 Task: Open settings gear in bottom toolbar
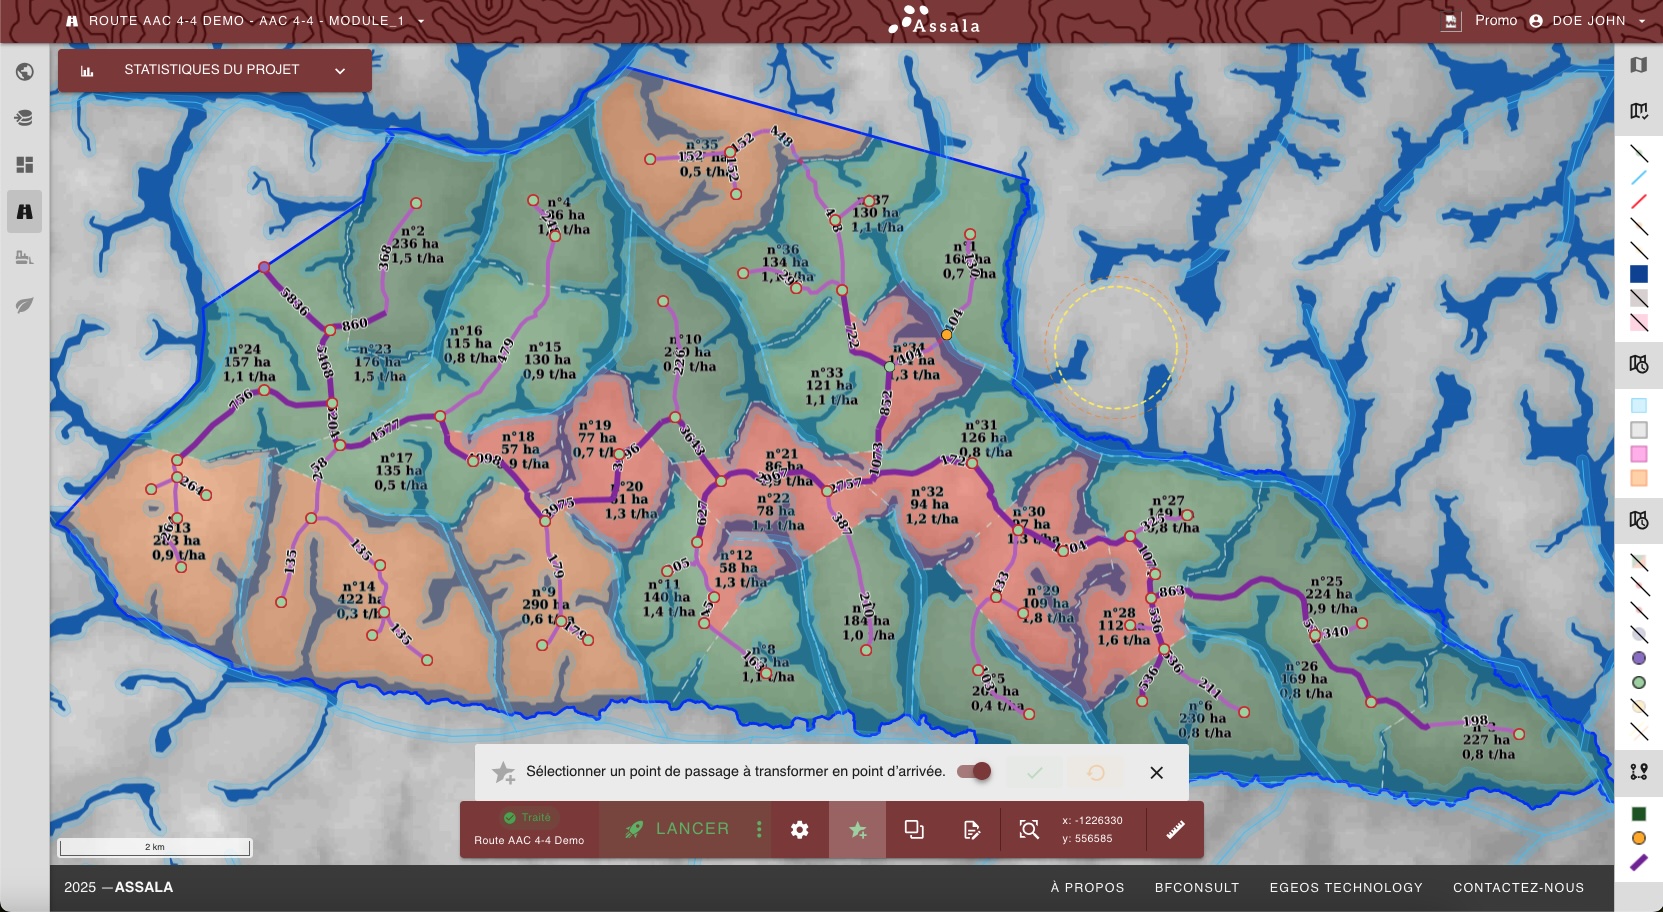pos(799,829)
